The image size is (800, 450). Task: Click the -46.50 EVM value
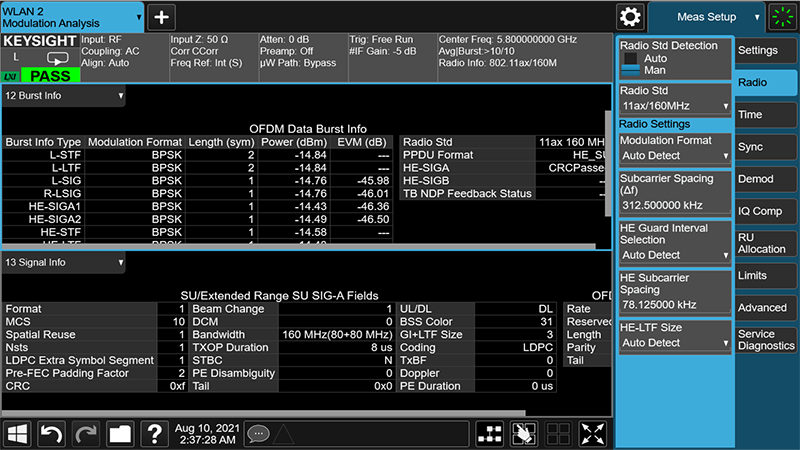(x=373, y=219)
